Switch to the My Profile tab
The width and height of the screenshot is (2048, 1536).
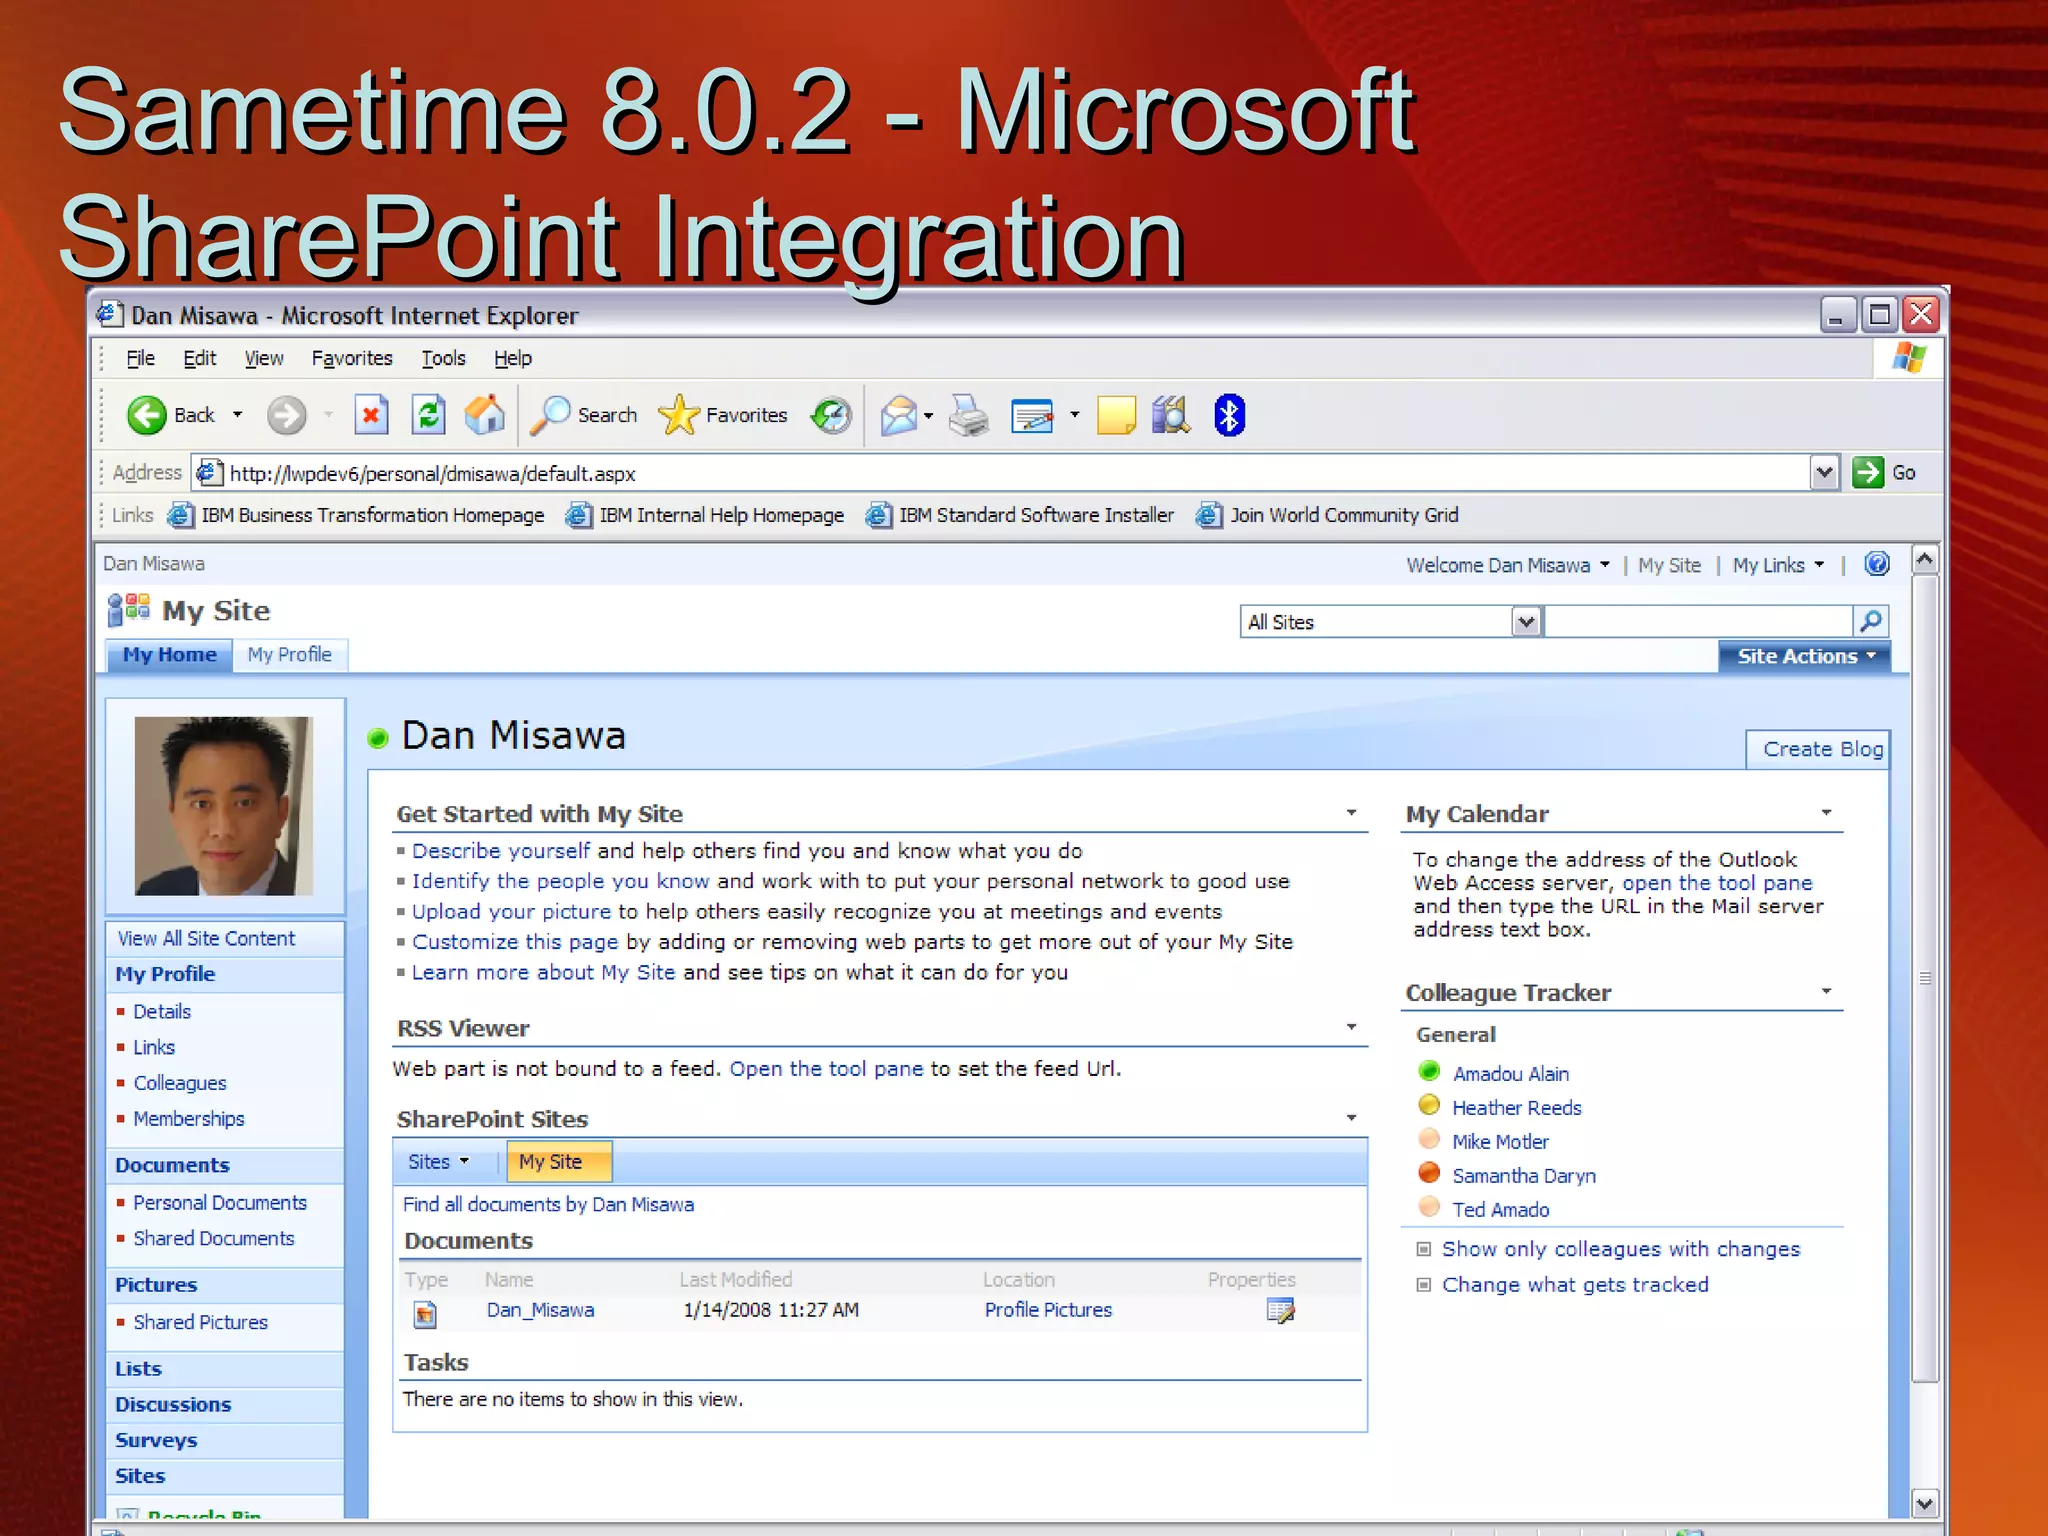click(290, 655)
